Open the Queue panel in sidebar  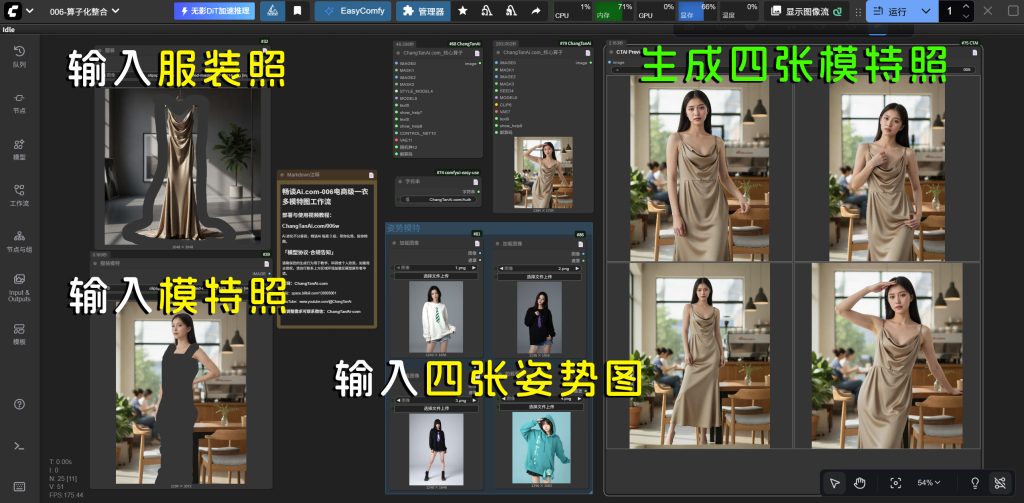pos(19,57)
